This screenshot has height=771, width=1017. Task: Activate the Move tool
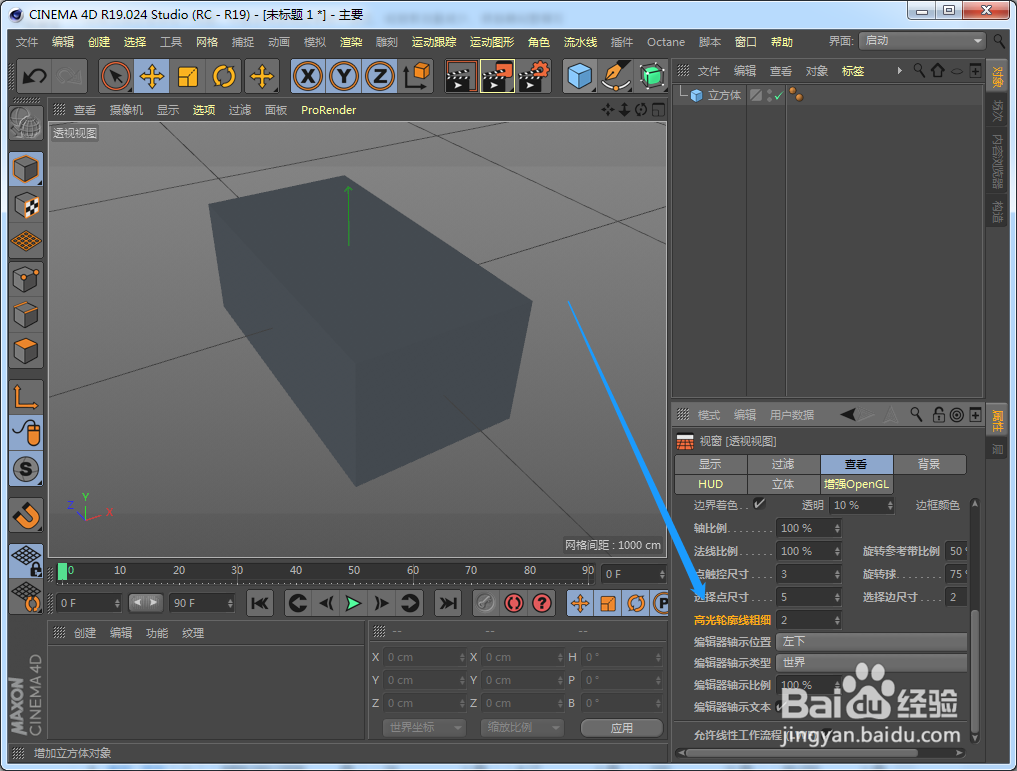(x=152, y=77)
